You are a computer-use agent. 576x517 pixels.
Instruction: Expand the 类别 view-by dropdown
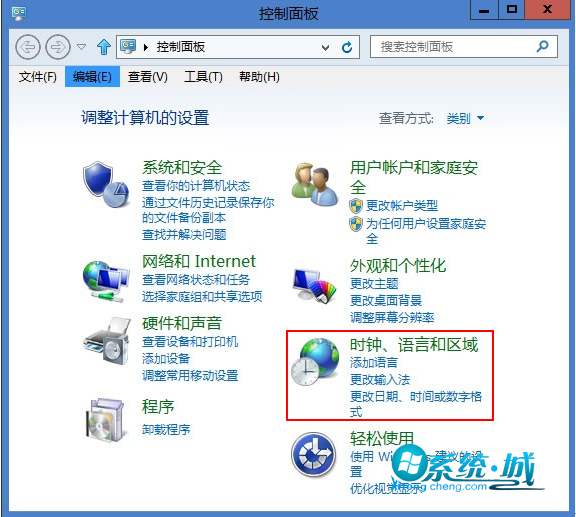pos(465,118)
